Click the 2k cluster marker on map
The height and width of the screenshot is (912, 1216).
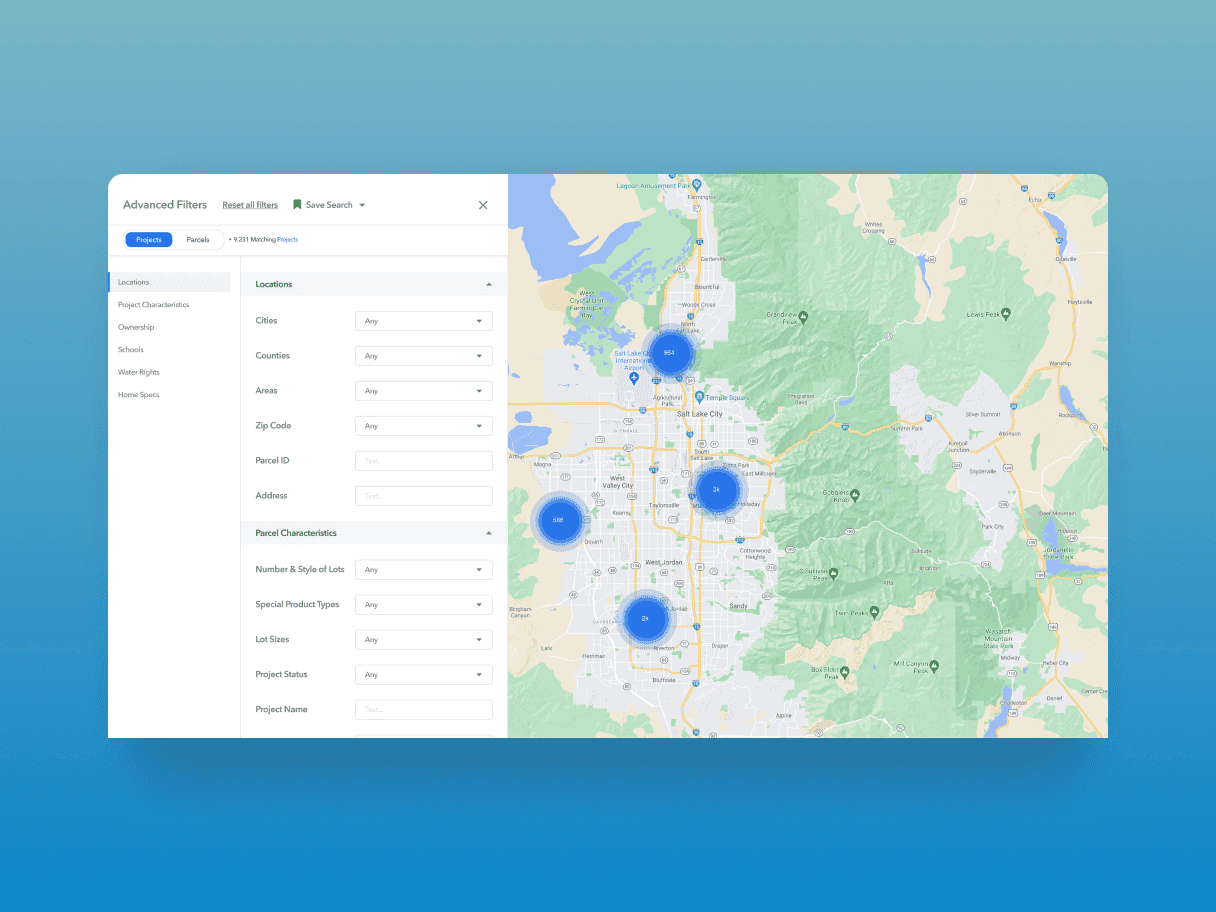coord(646,618)
